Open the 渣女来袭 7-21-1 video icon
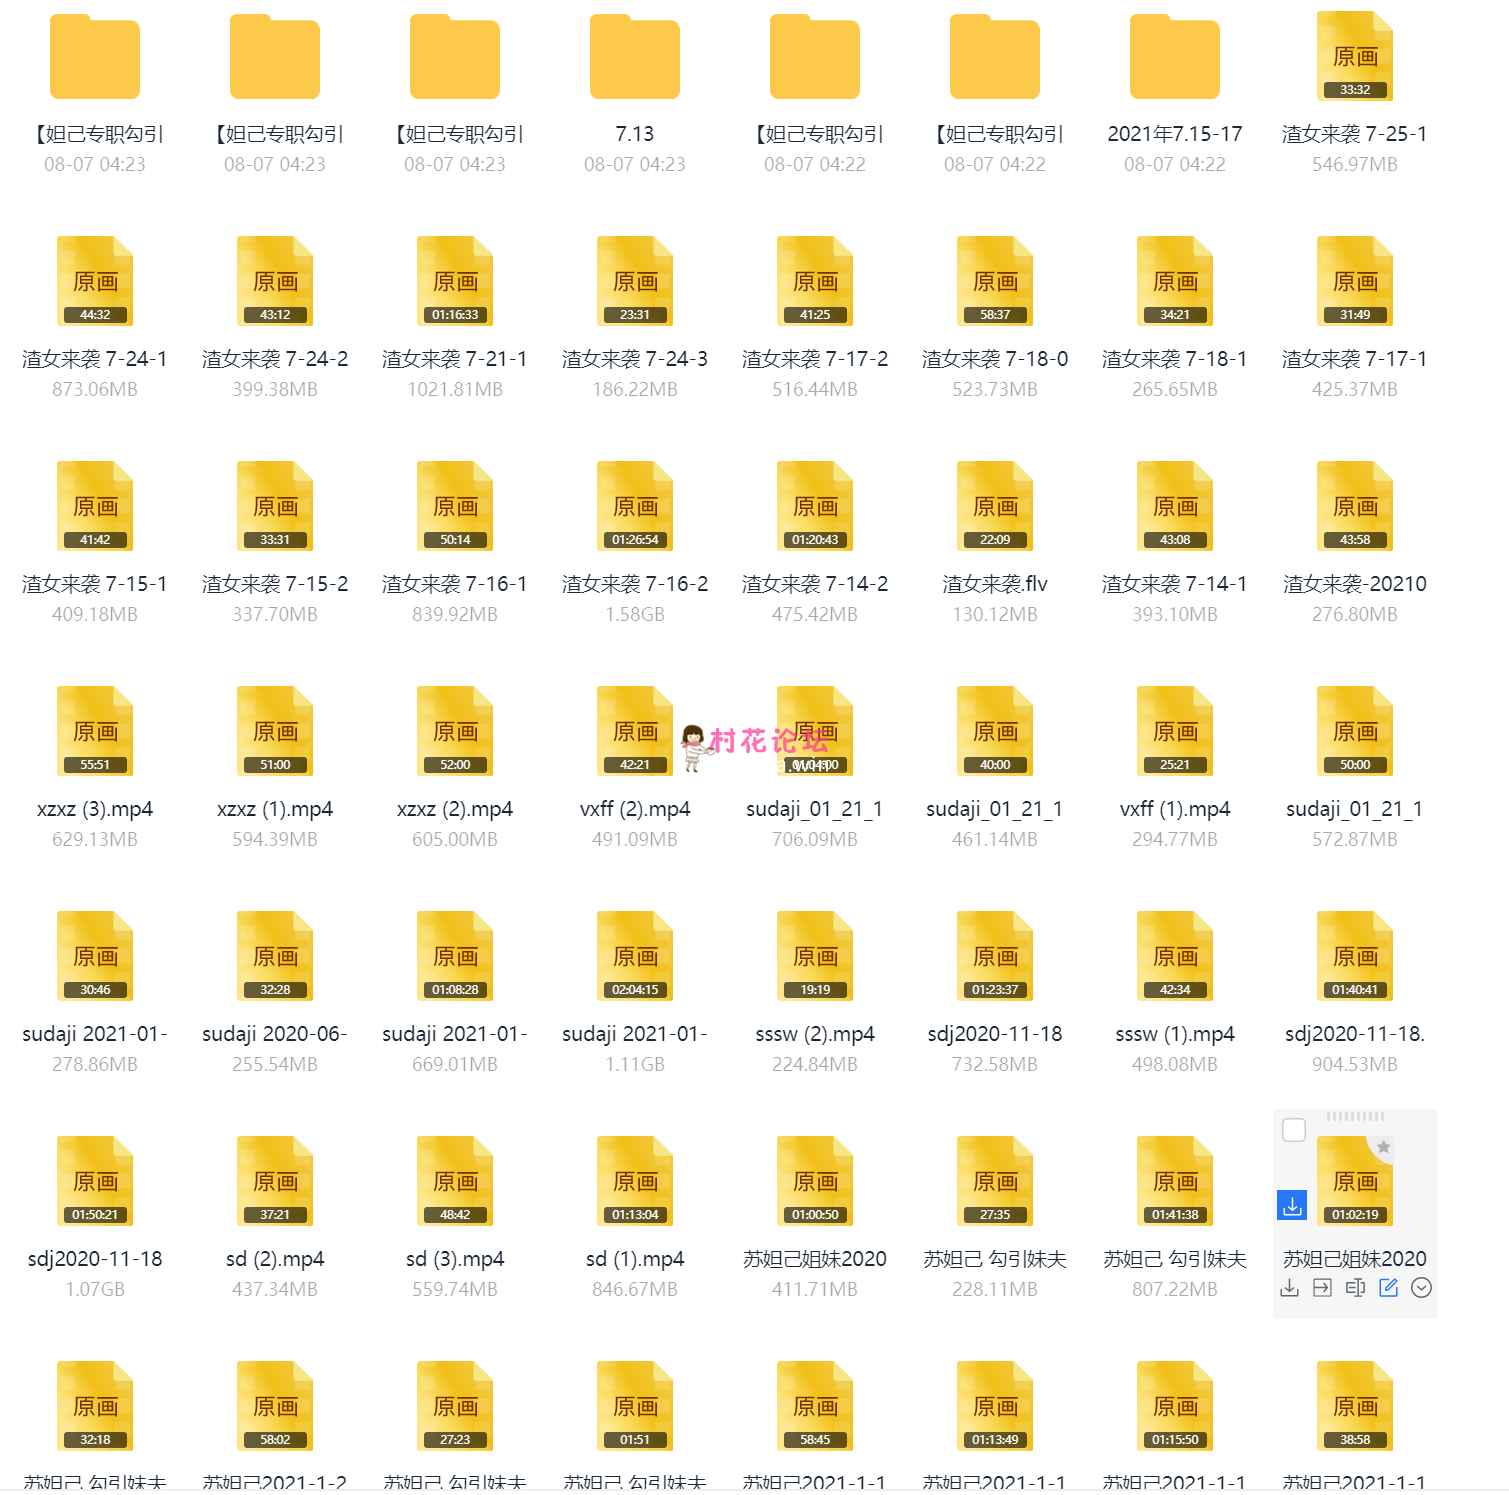 point(455,281)
